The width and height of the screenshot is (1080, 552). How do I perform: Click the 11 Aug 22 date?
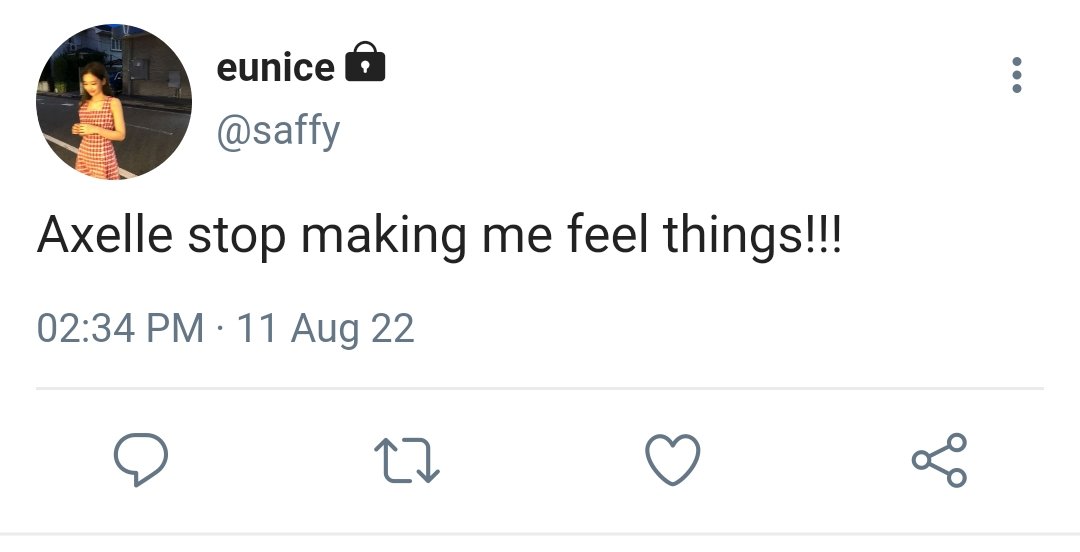tap(326, 329)
